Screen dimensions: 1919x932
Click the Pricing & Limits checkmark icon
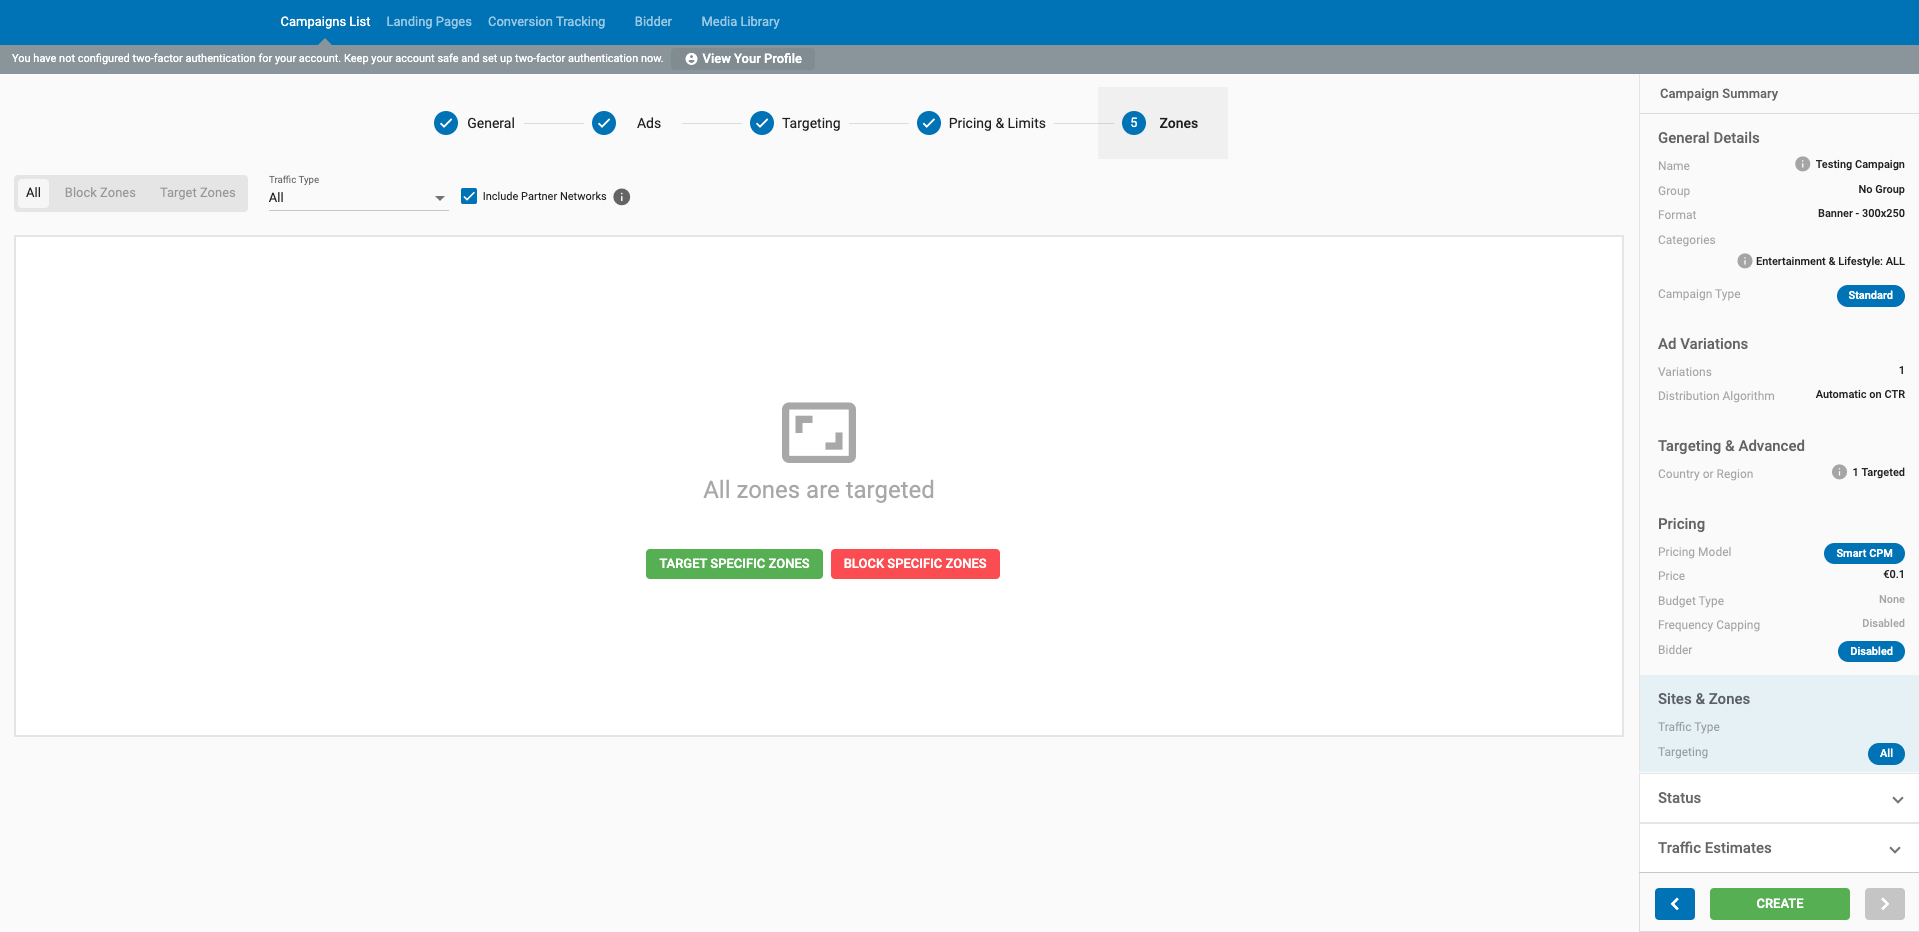(929, 123)
